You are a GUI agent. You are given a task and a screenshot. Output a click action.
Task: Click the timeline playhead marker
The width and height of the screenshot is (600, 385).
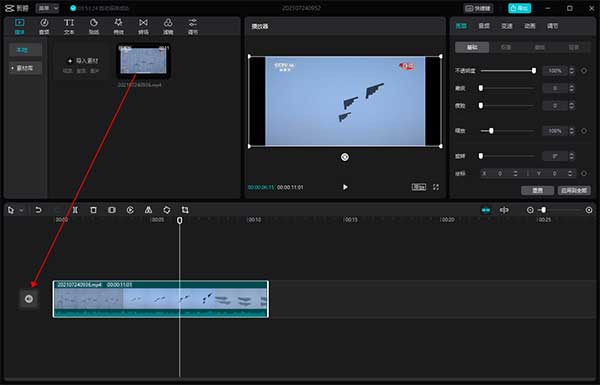click(179, 220)
